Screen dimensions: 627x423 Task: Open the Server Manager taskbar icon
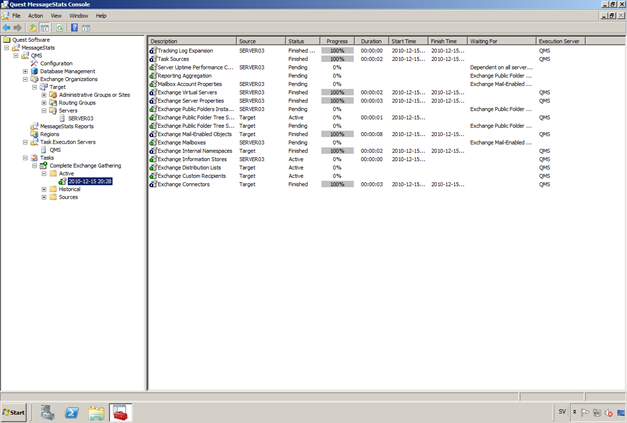click(x=48, y=413)
